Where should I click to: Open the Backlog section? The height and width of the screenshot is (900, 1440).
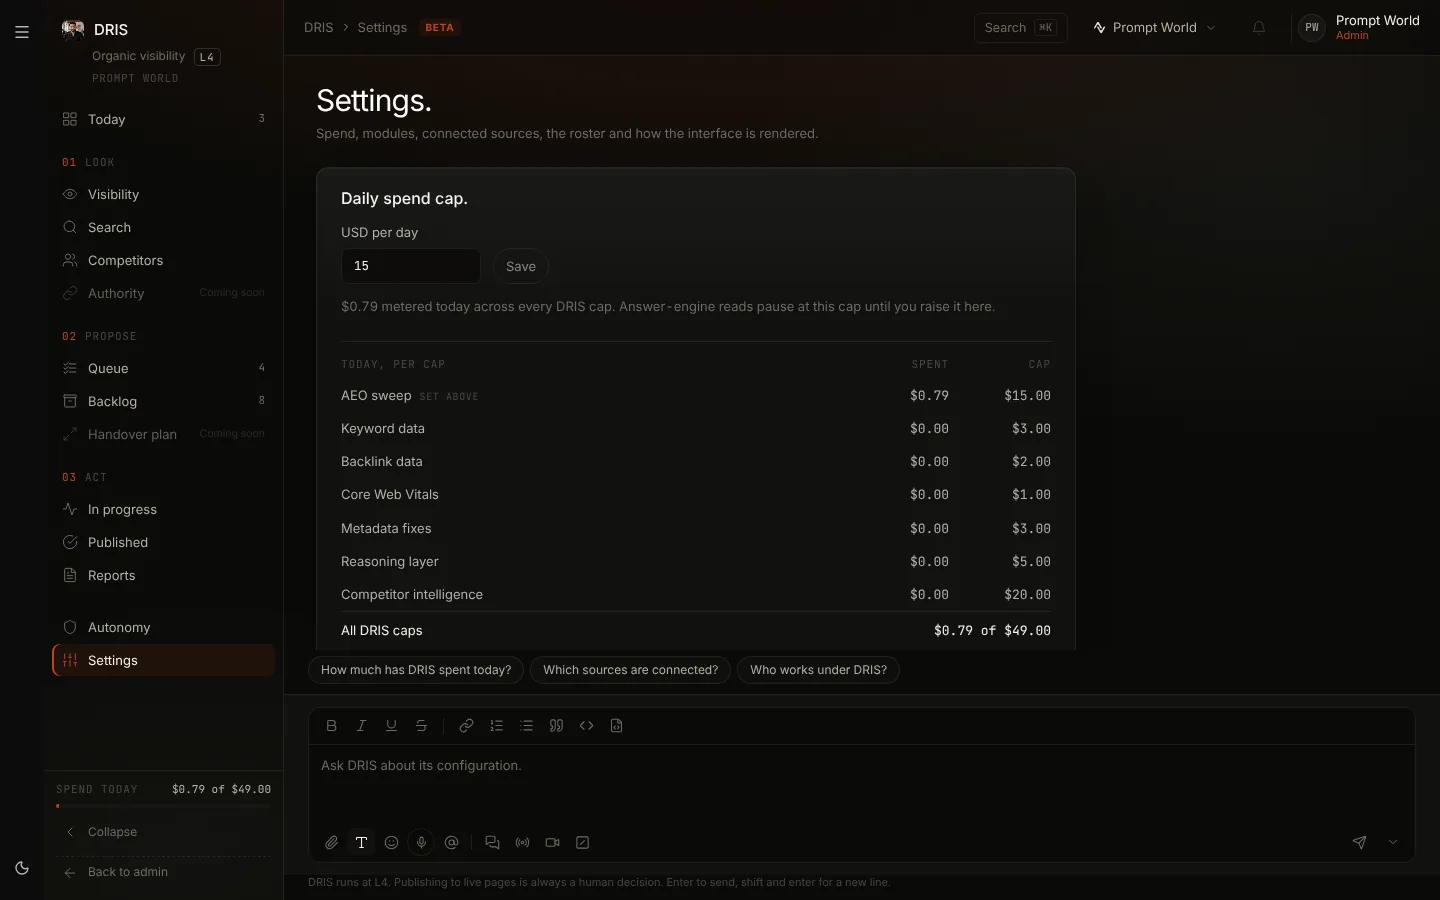(x=164, y=402)
